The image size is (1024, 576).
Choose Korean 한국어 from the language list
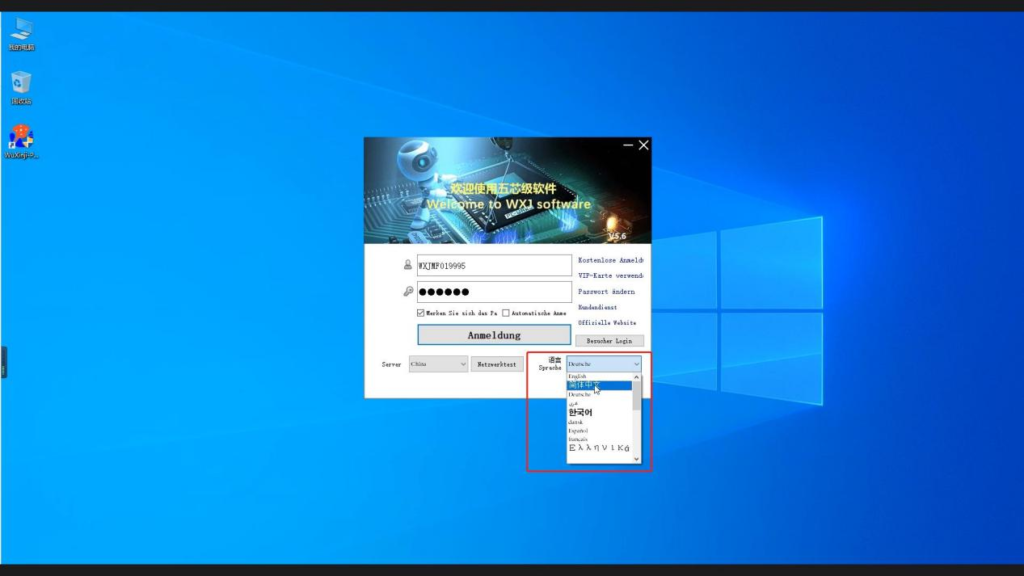pos(599,413)
